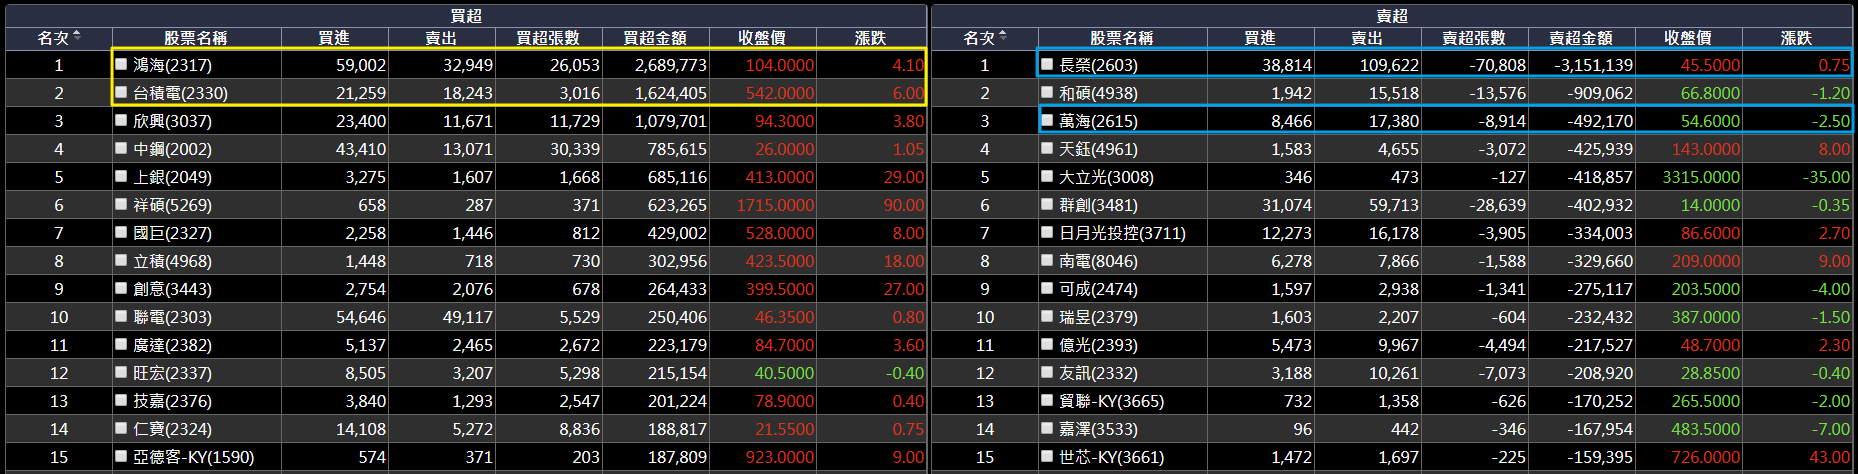This screenshot has width=1858, height=474.
Task: Open stock 貿聯-KY(3665)
Action: tap(1112, 401)
